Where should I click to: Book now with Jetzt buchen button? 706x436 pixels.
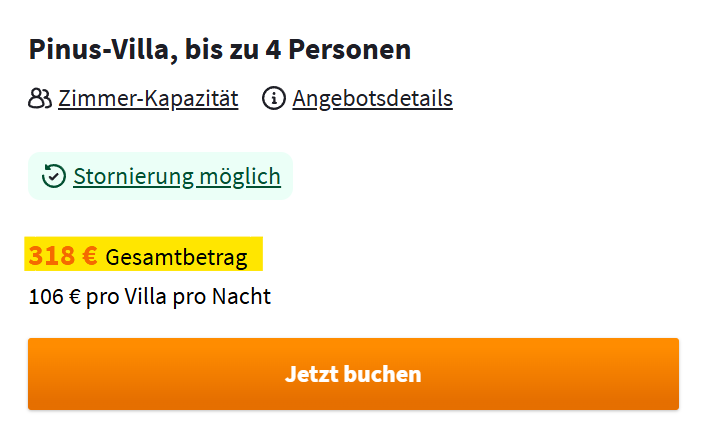pyautogui.click(x=353, y=374)
